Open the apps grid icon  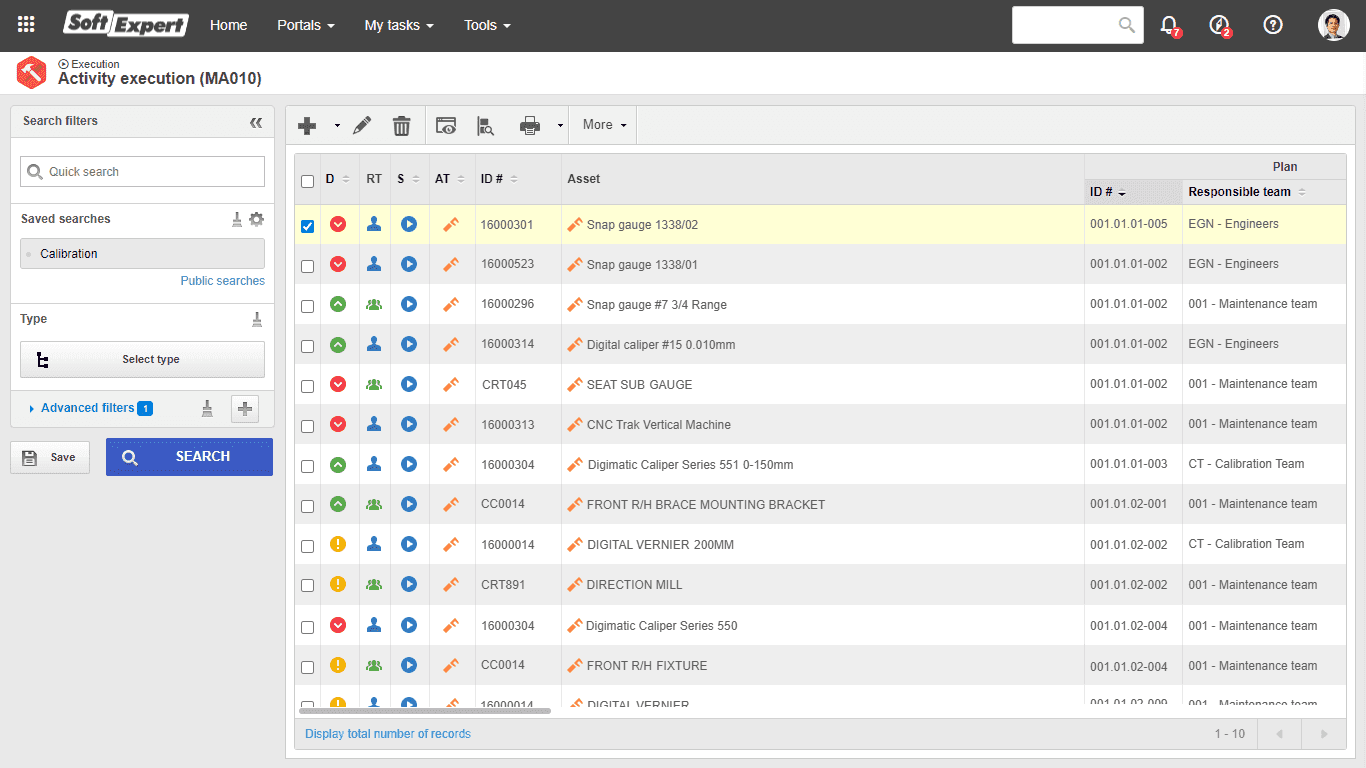pyautogui.click(x=26, y=25)
